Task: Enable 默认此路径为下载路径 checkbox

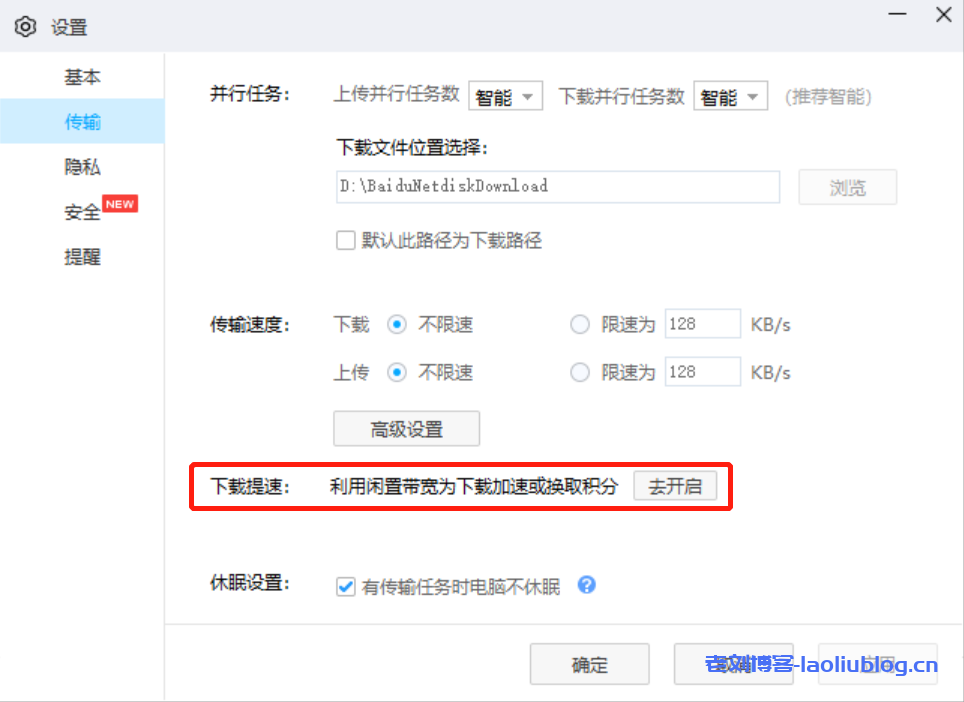Action: point(346,241)
